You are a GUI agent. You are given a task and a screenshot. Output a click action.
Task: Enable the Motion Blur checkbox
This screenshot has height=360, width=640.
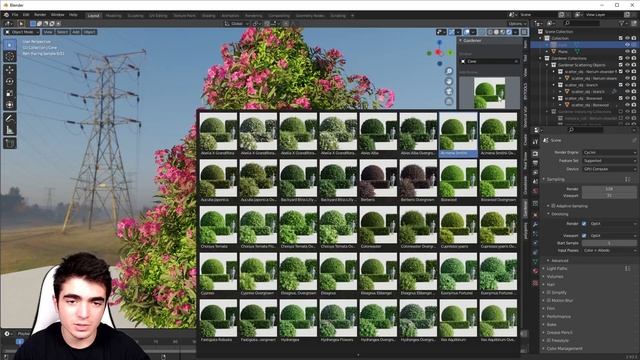pos(549,300)
